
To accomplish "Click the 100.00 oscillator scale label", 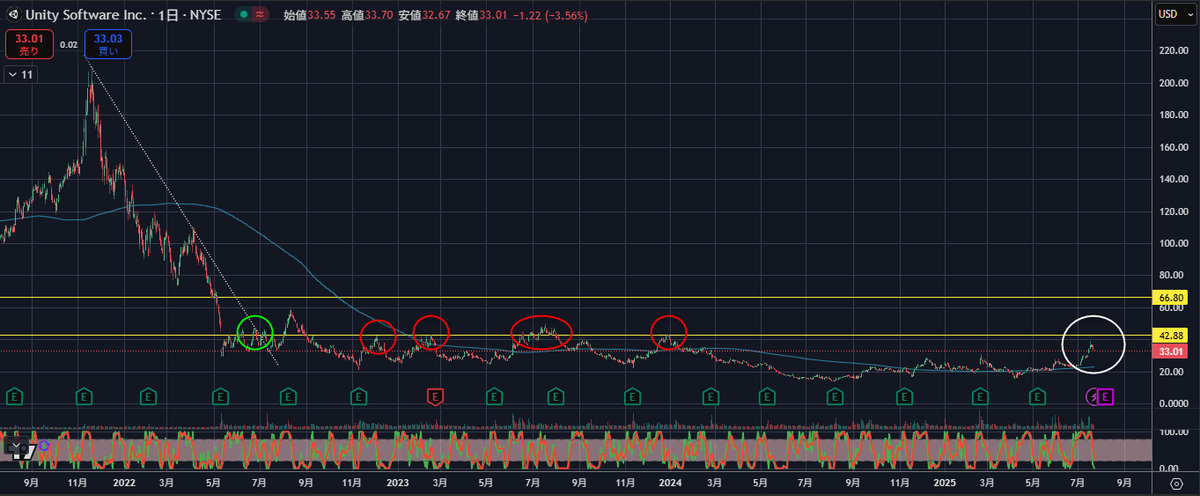I will tap(1173, 431).
